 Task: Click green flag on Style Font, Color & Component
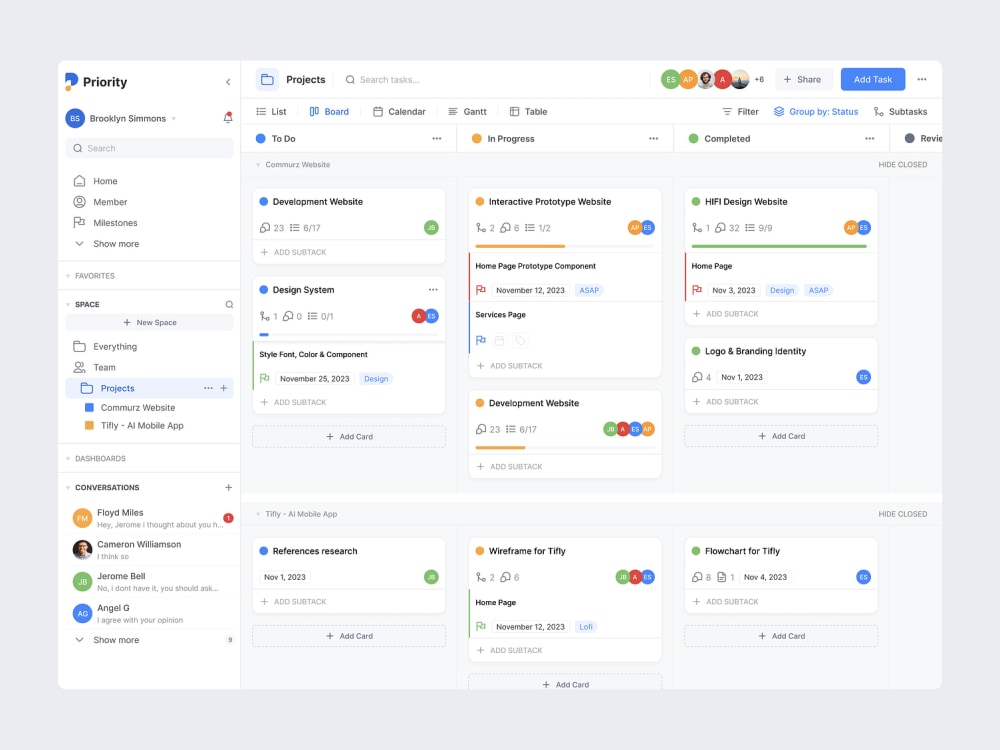(265, 378)
